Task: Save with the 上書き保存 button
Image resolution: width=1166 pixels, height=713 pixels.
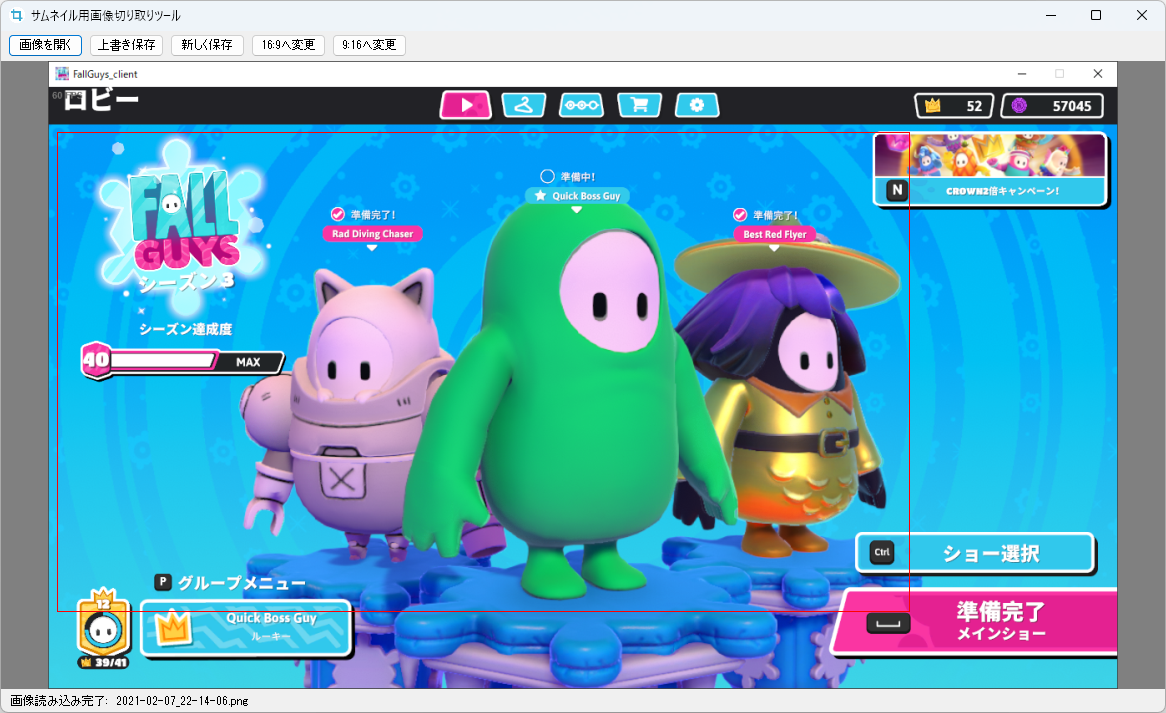Action: (x=126, y=45)
